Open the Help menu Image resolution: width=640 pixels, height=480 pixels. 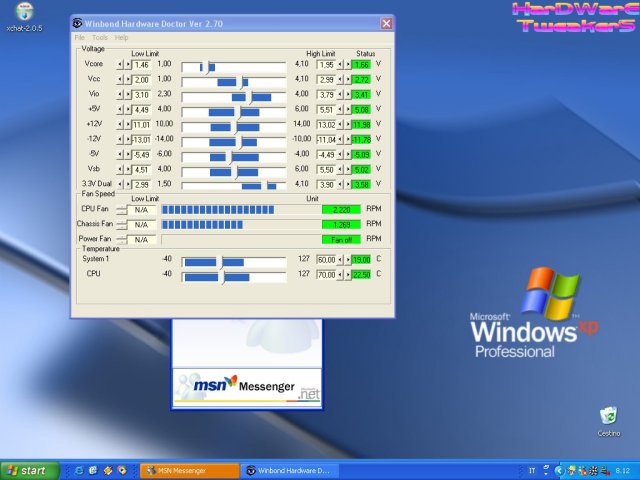tap(121, 38)
